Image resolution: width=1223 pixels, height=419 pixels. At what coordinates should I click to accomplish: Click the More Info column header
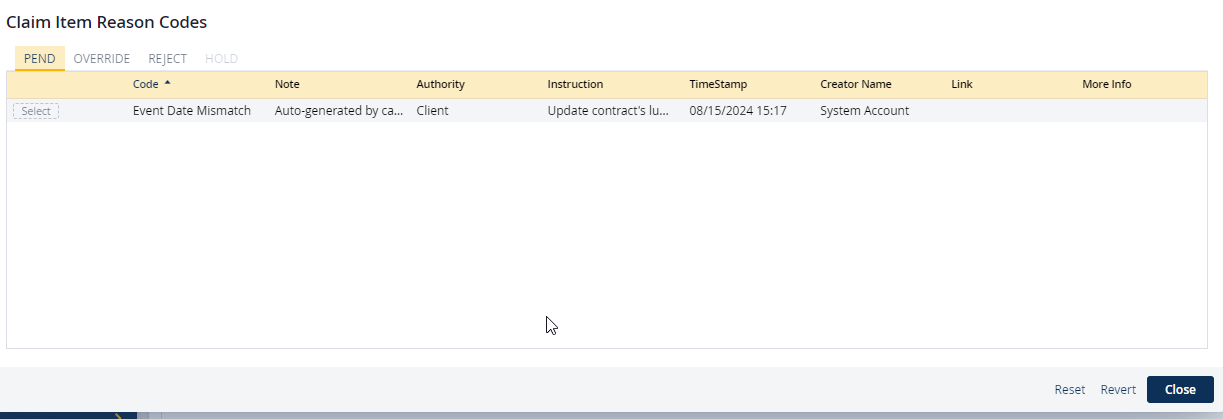[x=1106, y=85]
